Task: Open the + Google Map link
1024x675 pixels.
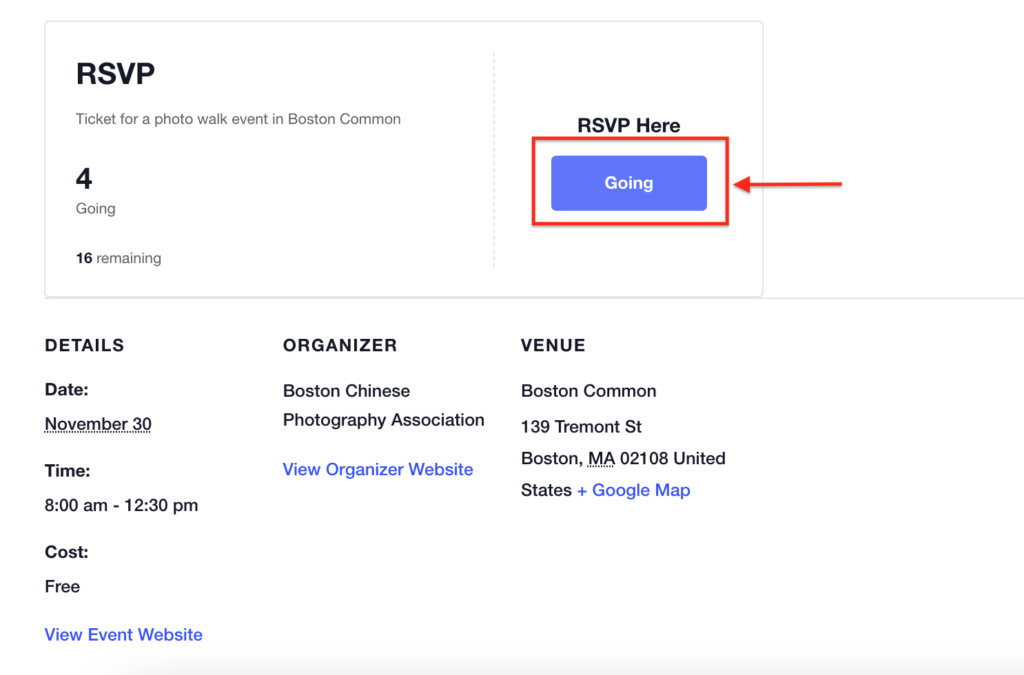Action: [x=633, y=490]
